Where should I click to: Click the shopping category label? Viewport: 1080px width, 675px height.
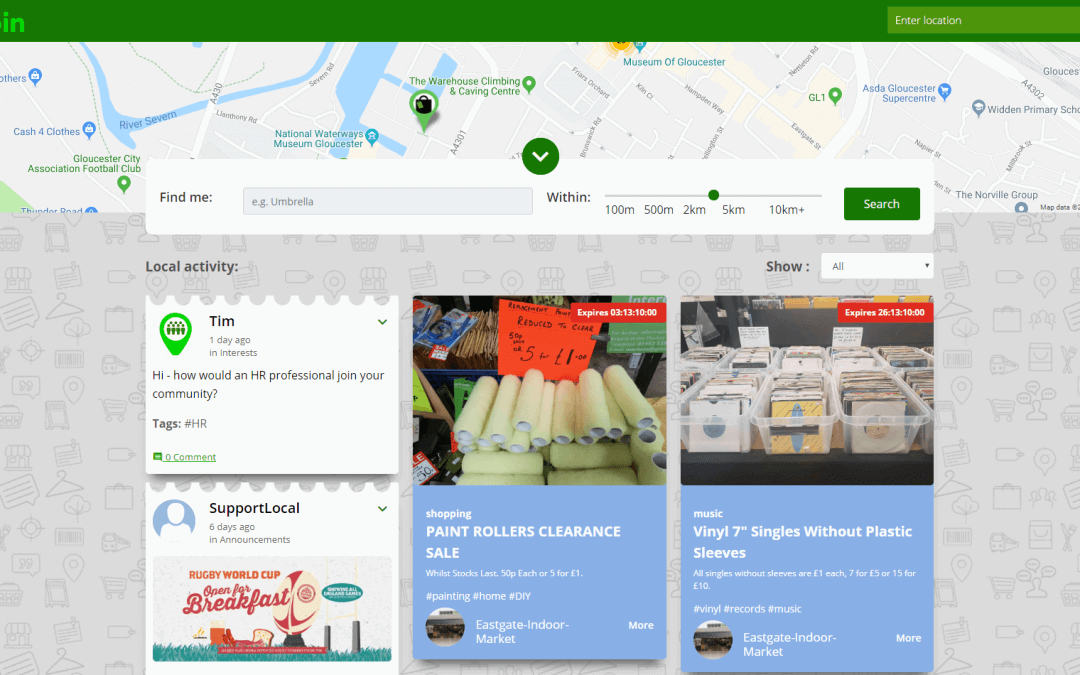[x=448, y=514]
